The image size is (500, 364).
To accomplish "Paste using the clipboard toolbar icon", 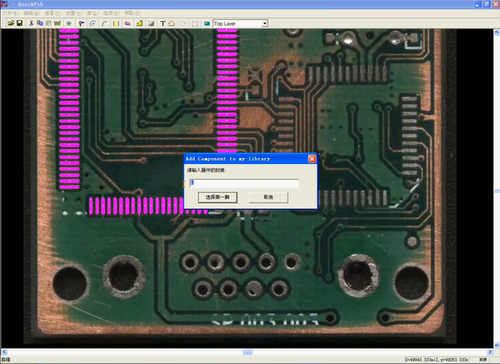I will (49, 23).
